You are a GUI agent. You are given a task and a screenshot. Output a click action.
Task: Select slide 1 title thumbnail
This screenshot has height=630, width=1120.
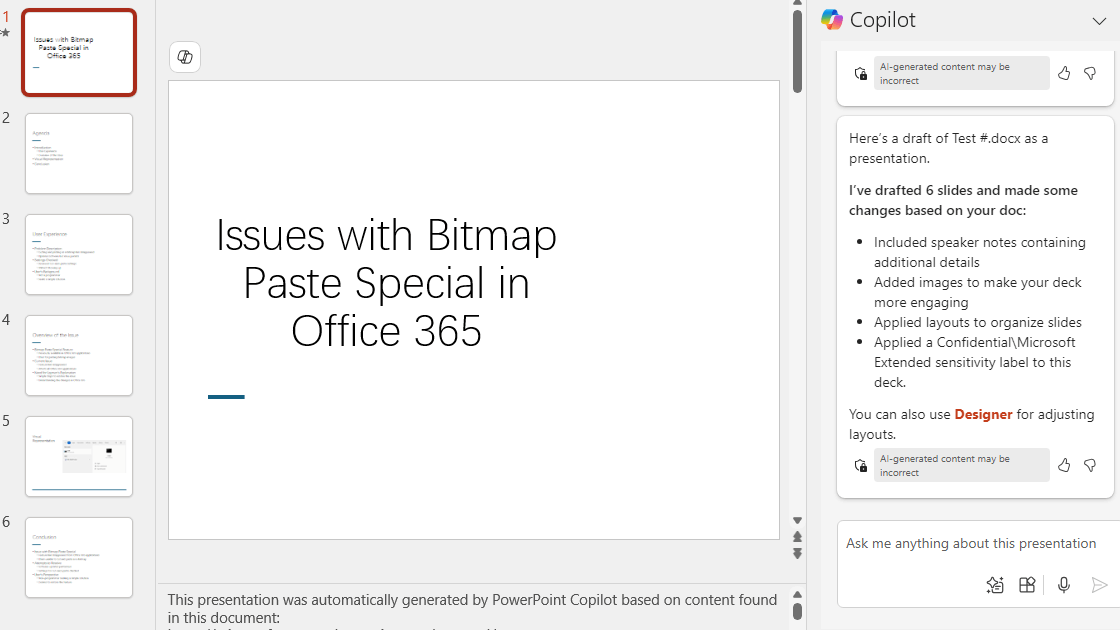(79, 53)
